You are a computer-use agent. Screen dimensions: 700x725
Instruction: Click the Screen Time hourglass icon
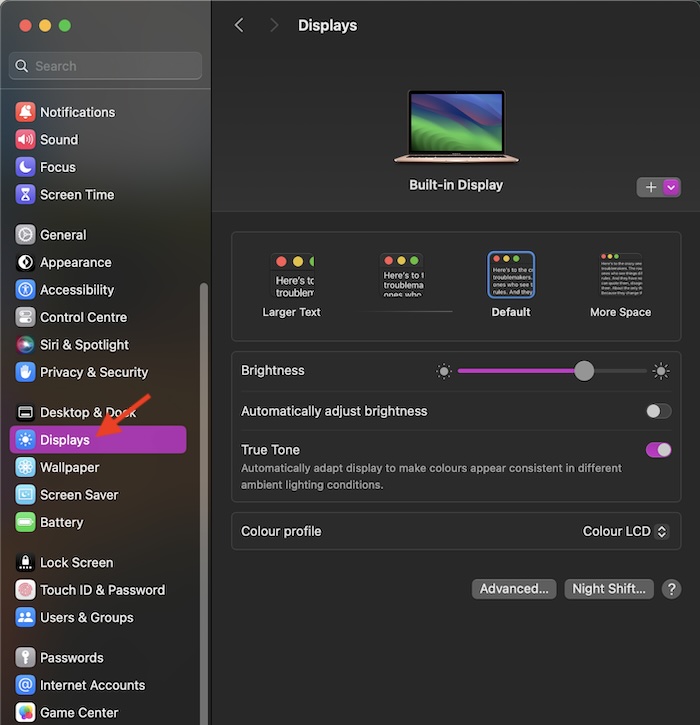[25, 195]
